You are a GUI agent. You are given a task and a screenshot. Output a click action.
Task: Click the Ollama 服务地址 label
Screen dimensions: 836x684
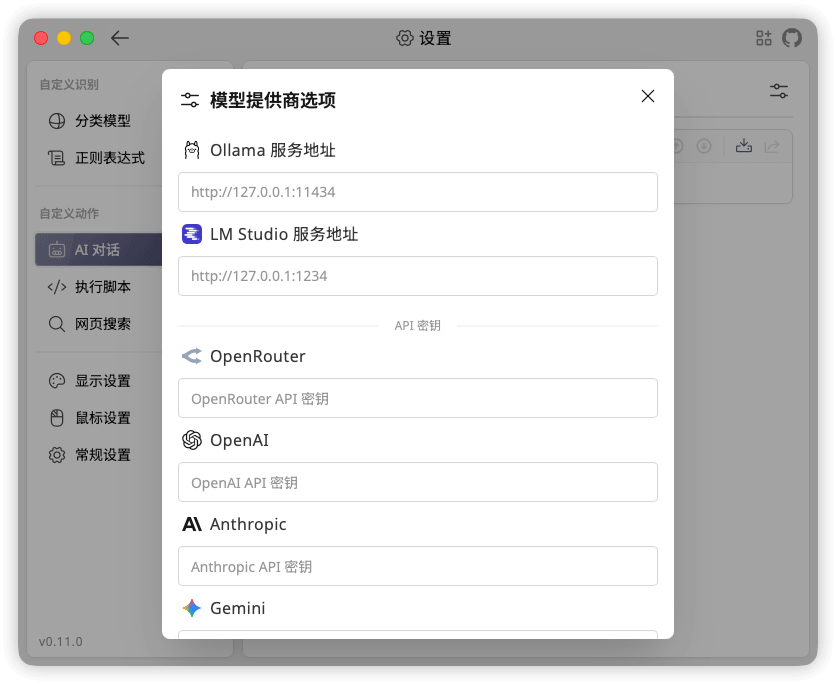point(272,150)
